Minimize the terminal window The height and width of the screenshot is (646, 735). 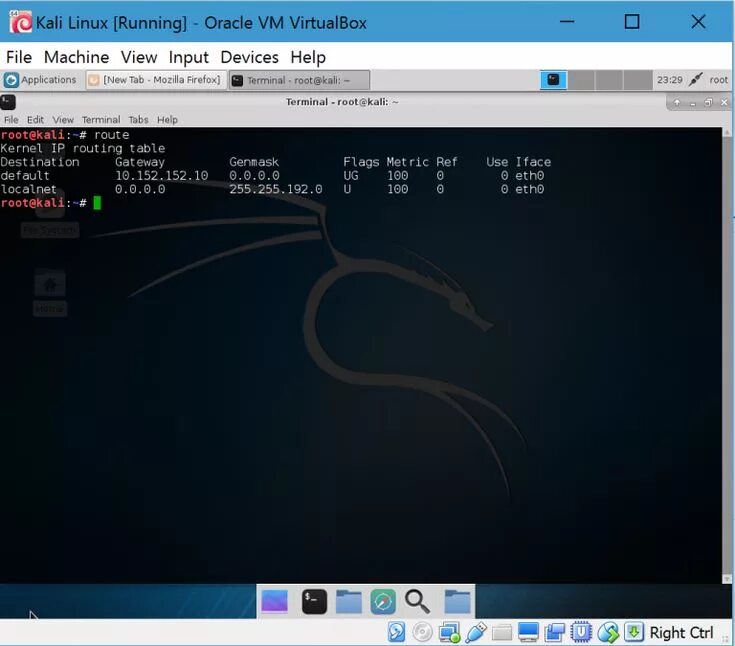tap(693, 102)
